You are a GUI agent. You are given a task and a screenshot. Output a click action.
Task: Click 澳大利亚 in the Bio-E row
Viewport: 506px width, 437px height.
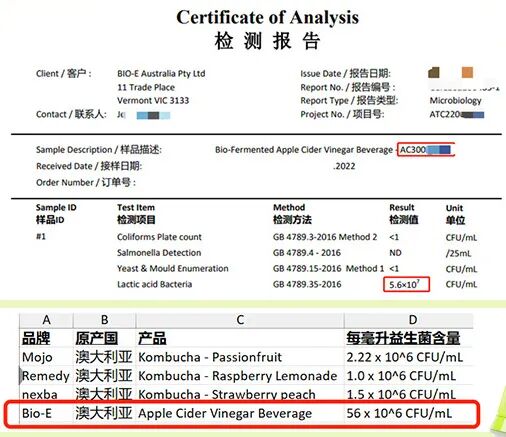pos(104,413)
